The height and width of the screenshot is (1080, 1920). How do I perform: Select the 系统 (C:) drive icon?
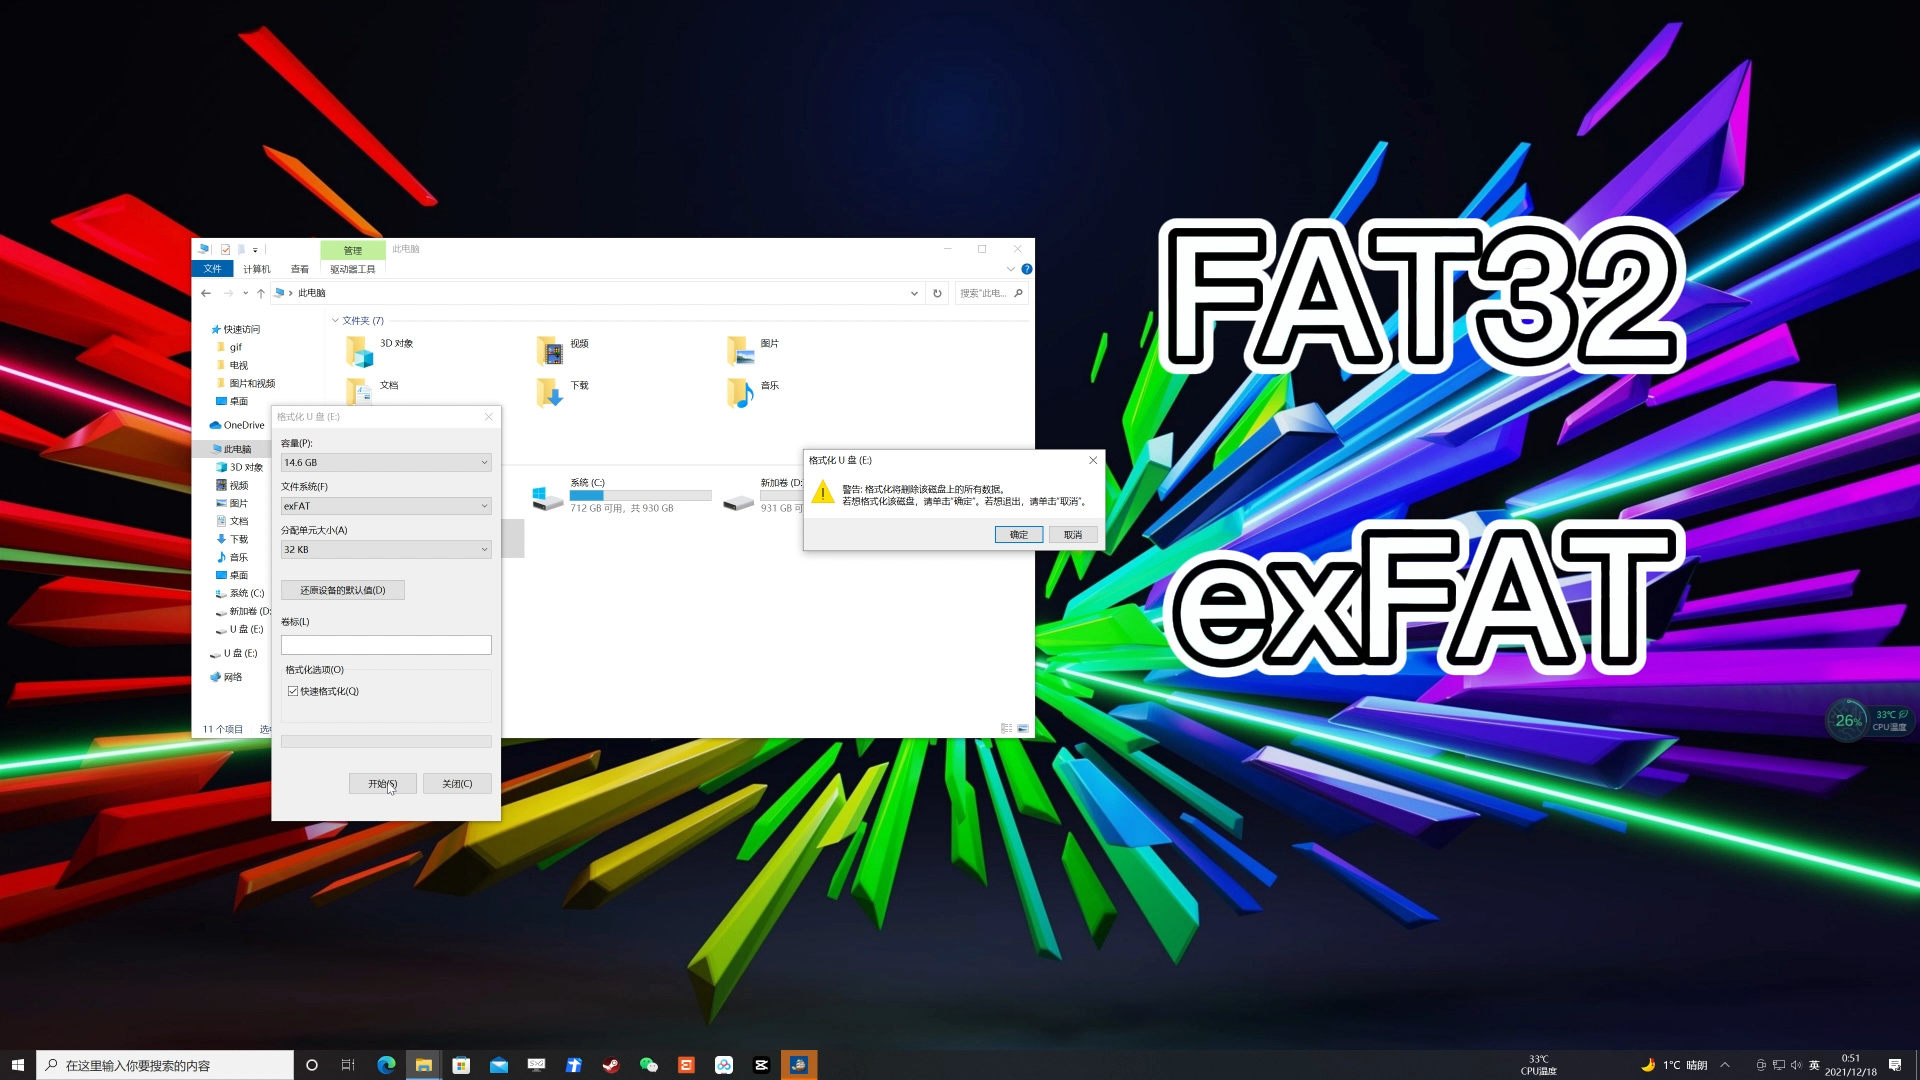tap(547, 497)
